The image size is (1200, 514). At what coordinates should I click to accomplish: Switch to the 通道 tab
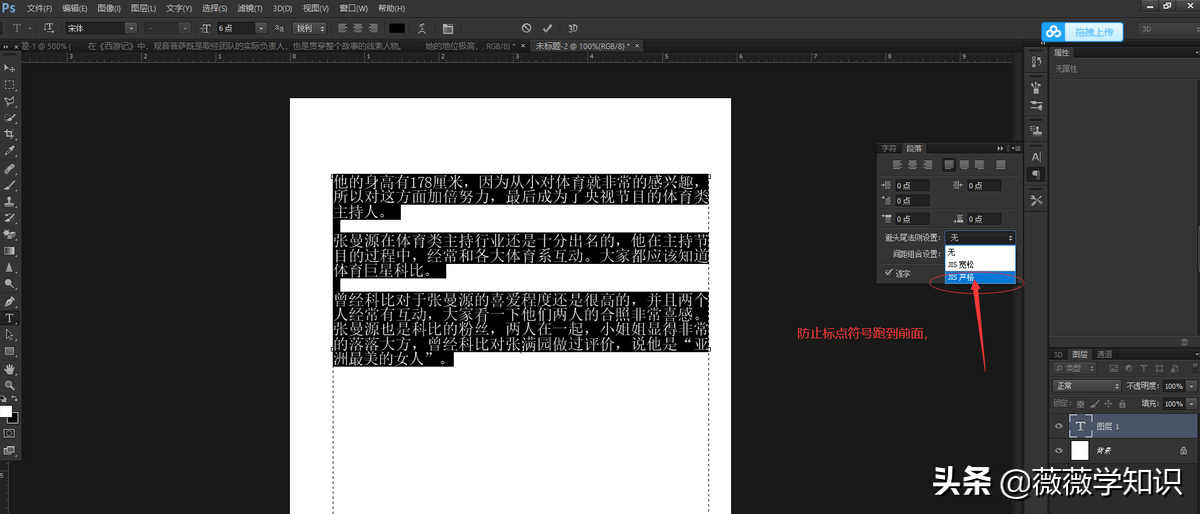pos(1104,354)
